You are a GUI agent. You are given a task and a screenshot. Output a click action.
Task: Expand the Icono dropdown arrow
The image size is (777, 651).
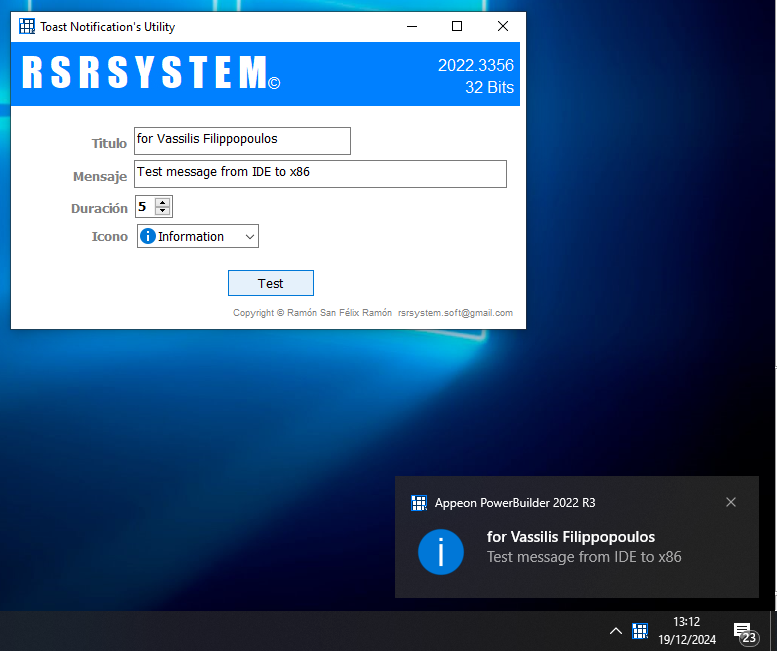249,237
